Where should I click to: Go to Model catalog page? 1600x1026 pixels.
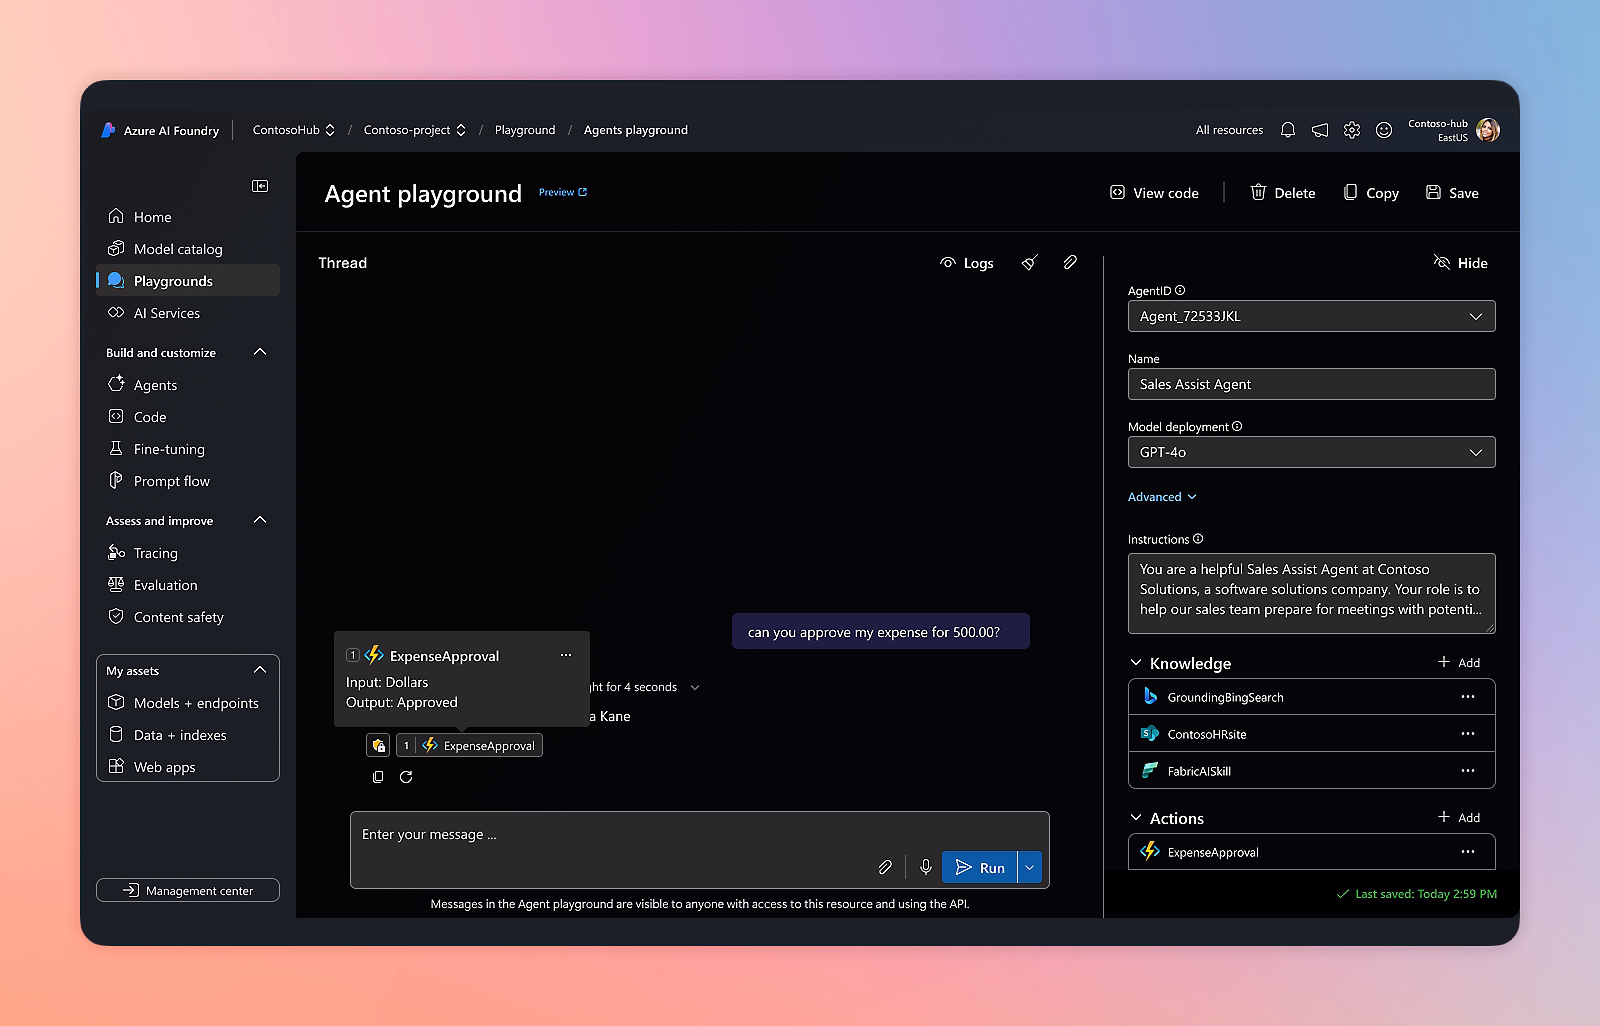(x=178, y=249)
